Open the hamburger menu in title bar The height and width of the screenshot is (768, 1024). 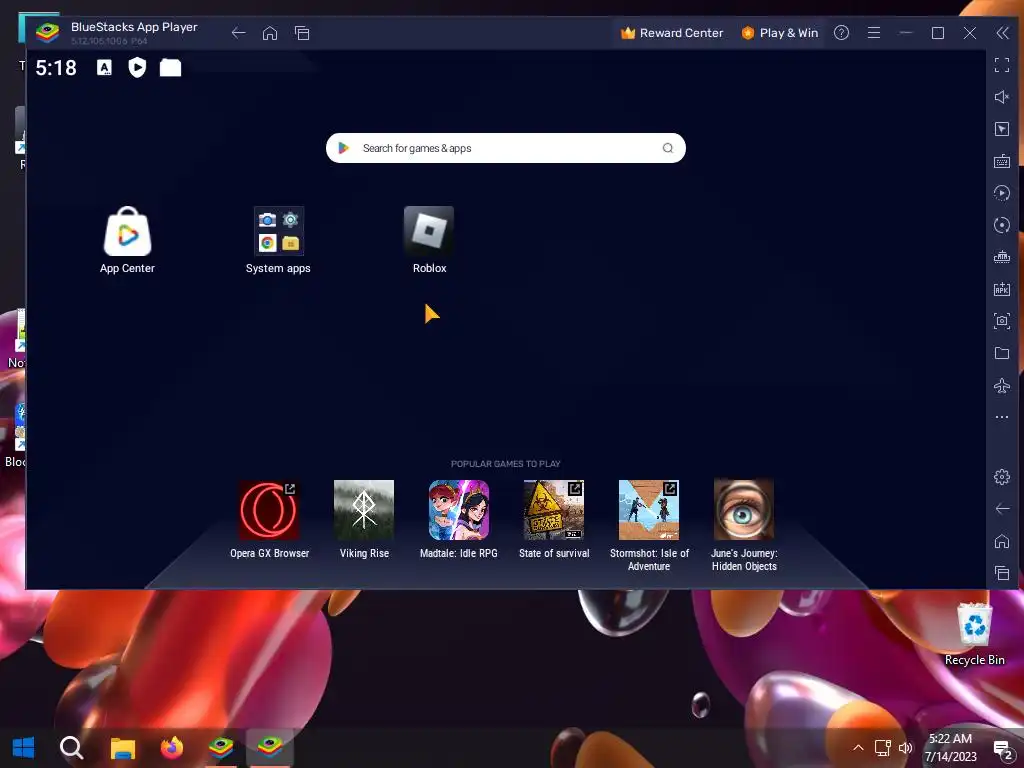tap(874, 33)
